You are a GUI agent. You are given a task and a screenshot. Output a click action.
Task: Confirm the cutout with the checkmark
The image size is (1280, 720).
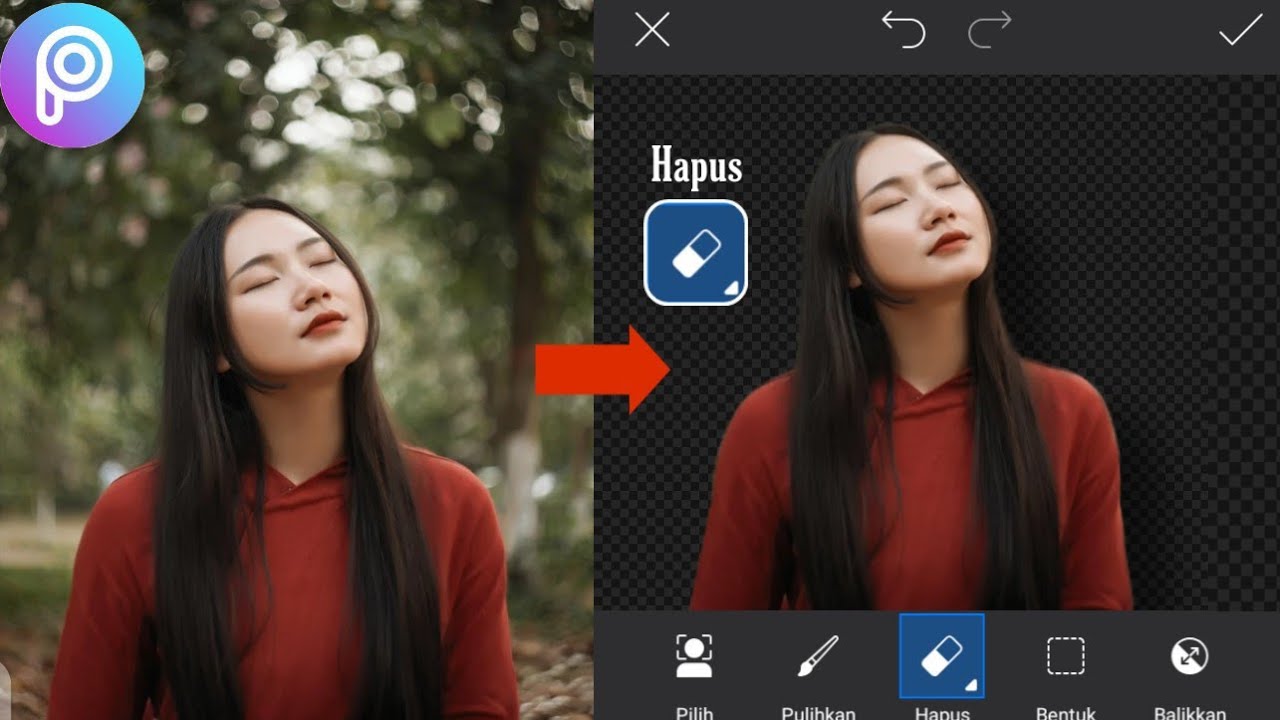pyautogui.click(x=1240, y=30)
